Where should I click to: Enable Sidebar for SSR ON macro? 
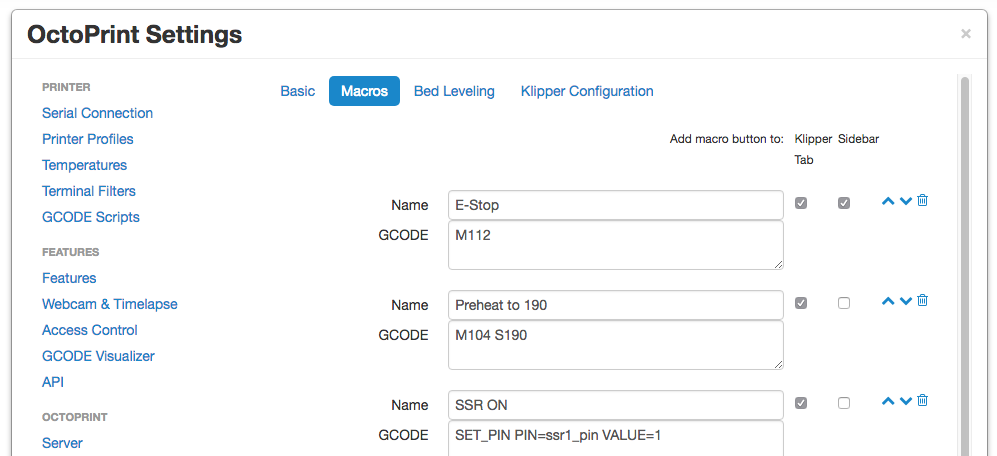pyautogui.click(x=844, y=403)
